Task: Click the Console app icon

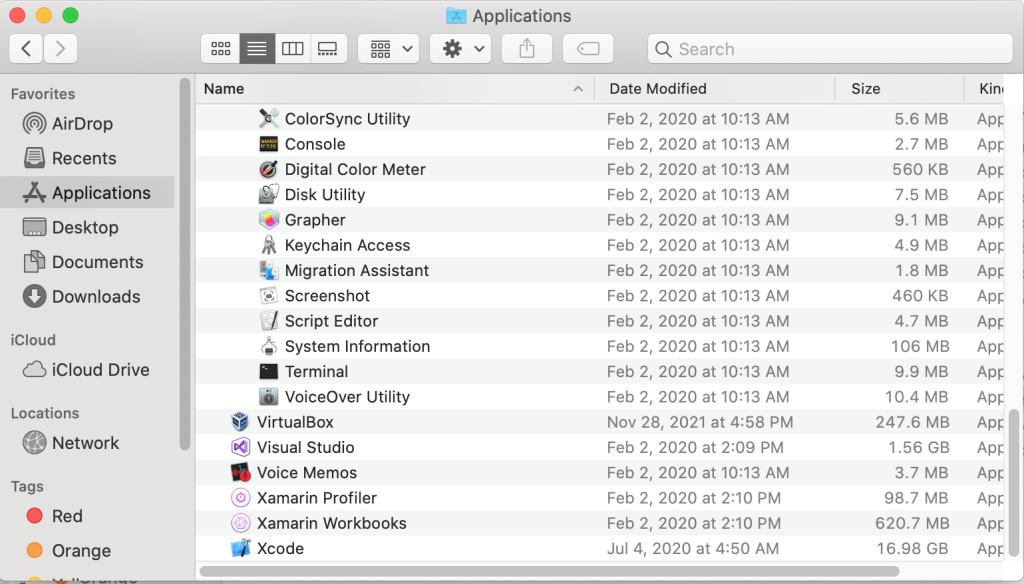Action: 268,144
